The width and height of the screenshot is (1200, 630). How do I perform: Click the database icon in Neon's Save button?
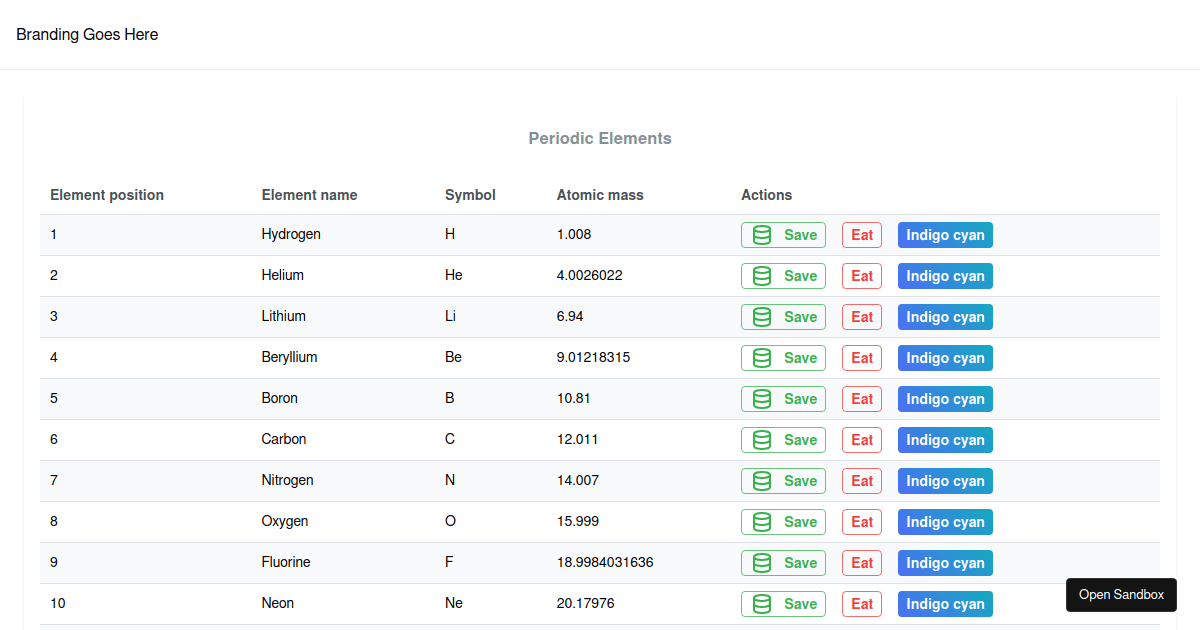[x=761, y=603]
